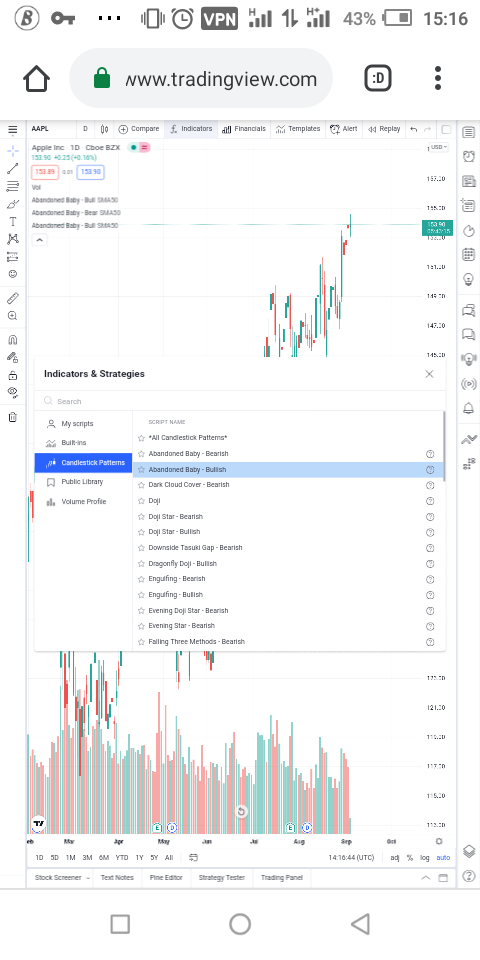Click the indicator Search field
Screen dimensions: 480x960
[x=240, y=402]
